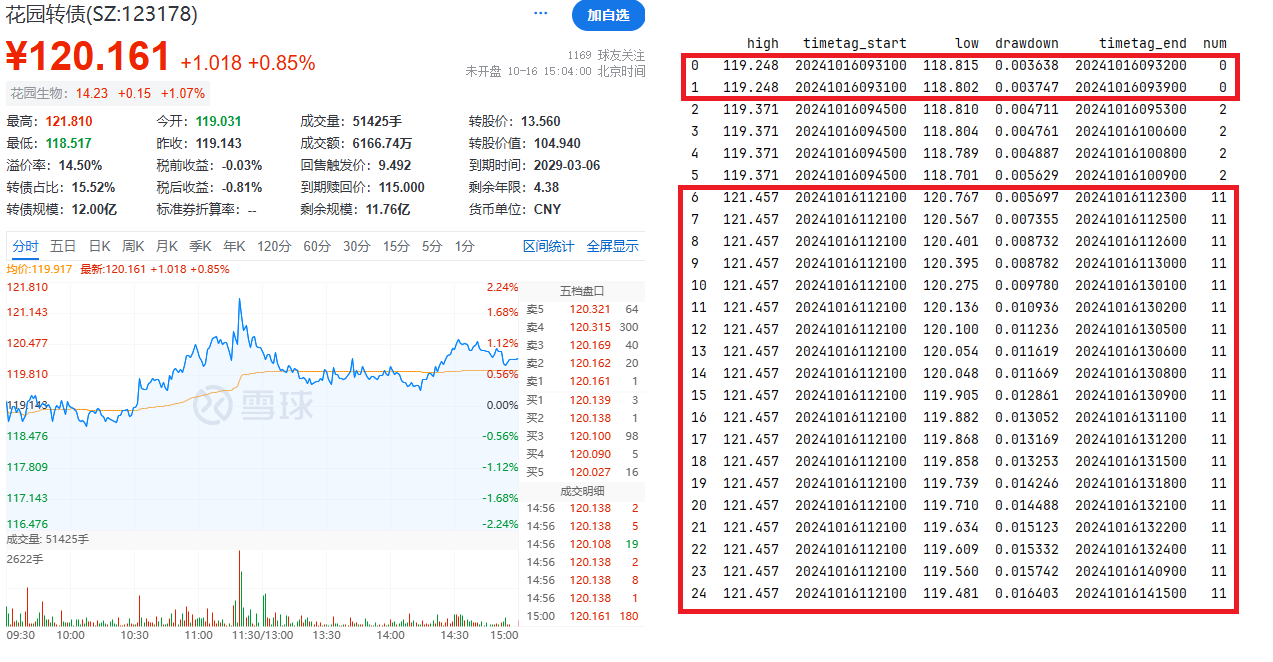Image resolution: width=1273 pixels, height=662 pixels.
Task: Click drawdown value 0.004711 in row 2
Action: click(1027, 109)
